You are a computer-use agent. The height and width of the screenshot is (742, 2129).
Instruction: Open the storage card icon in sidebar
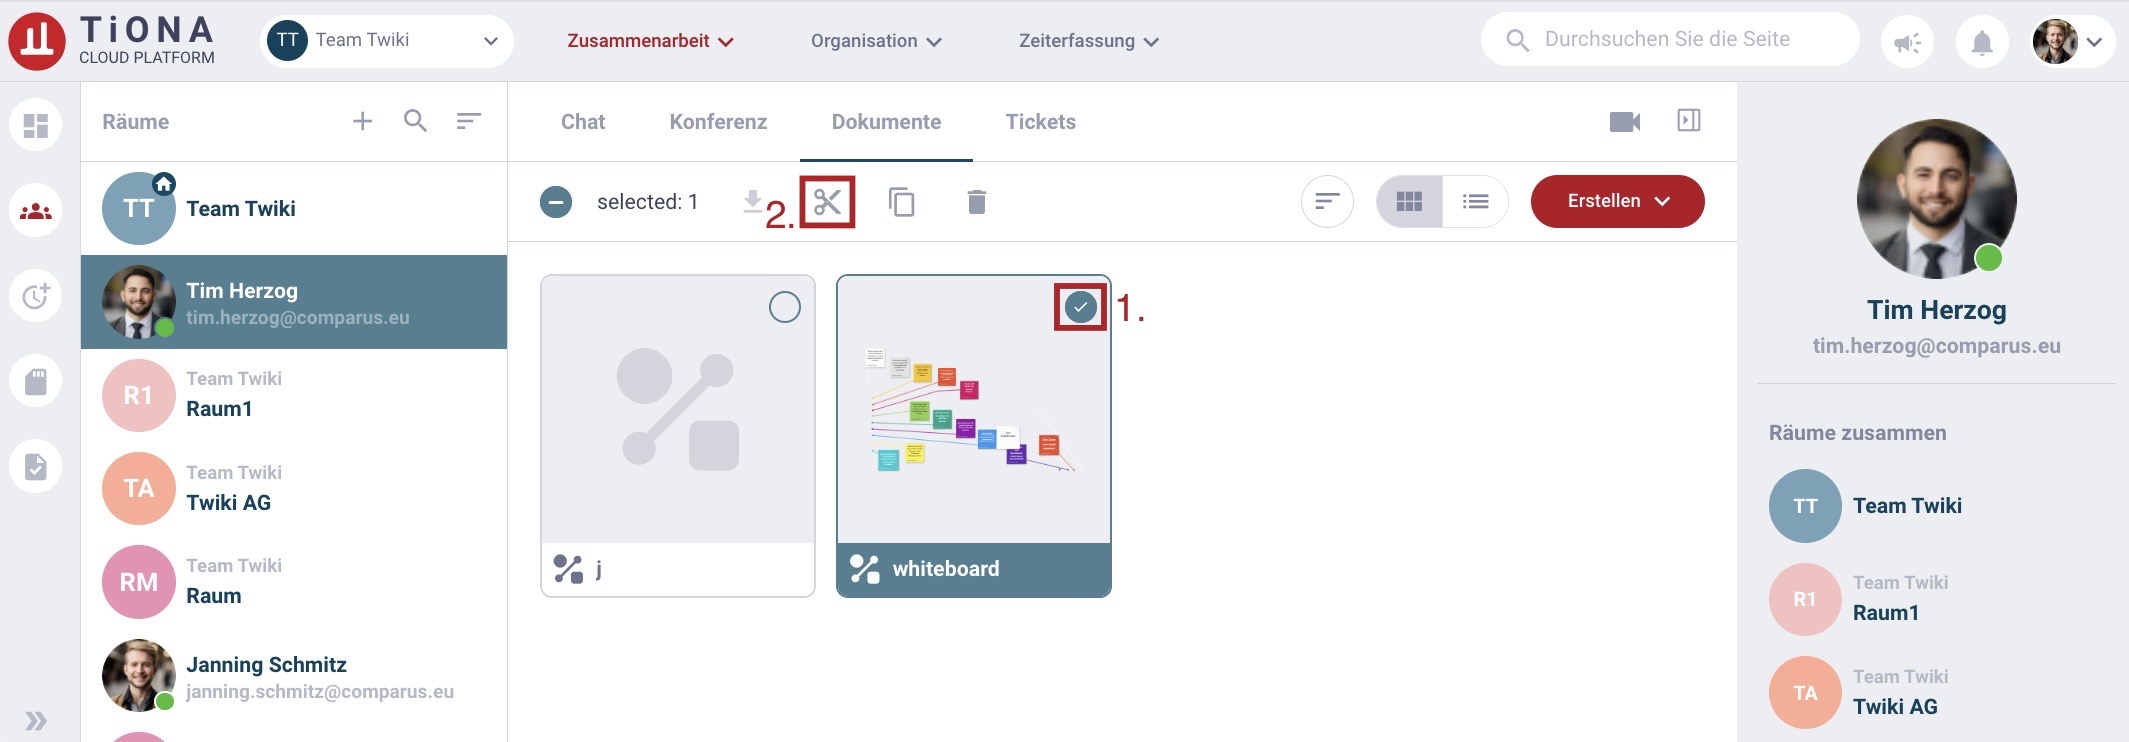(36, 381)
